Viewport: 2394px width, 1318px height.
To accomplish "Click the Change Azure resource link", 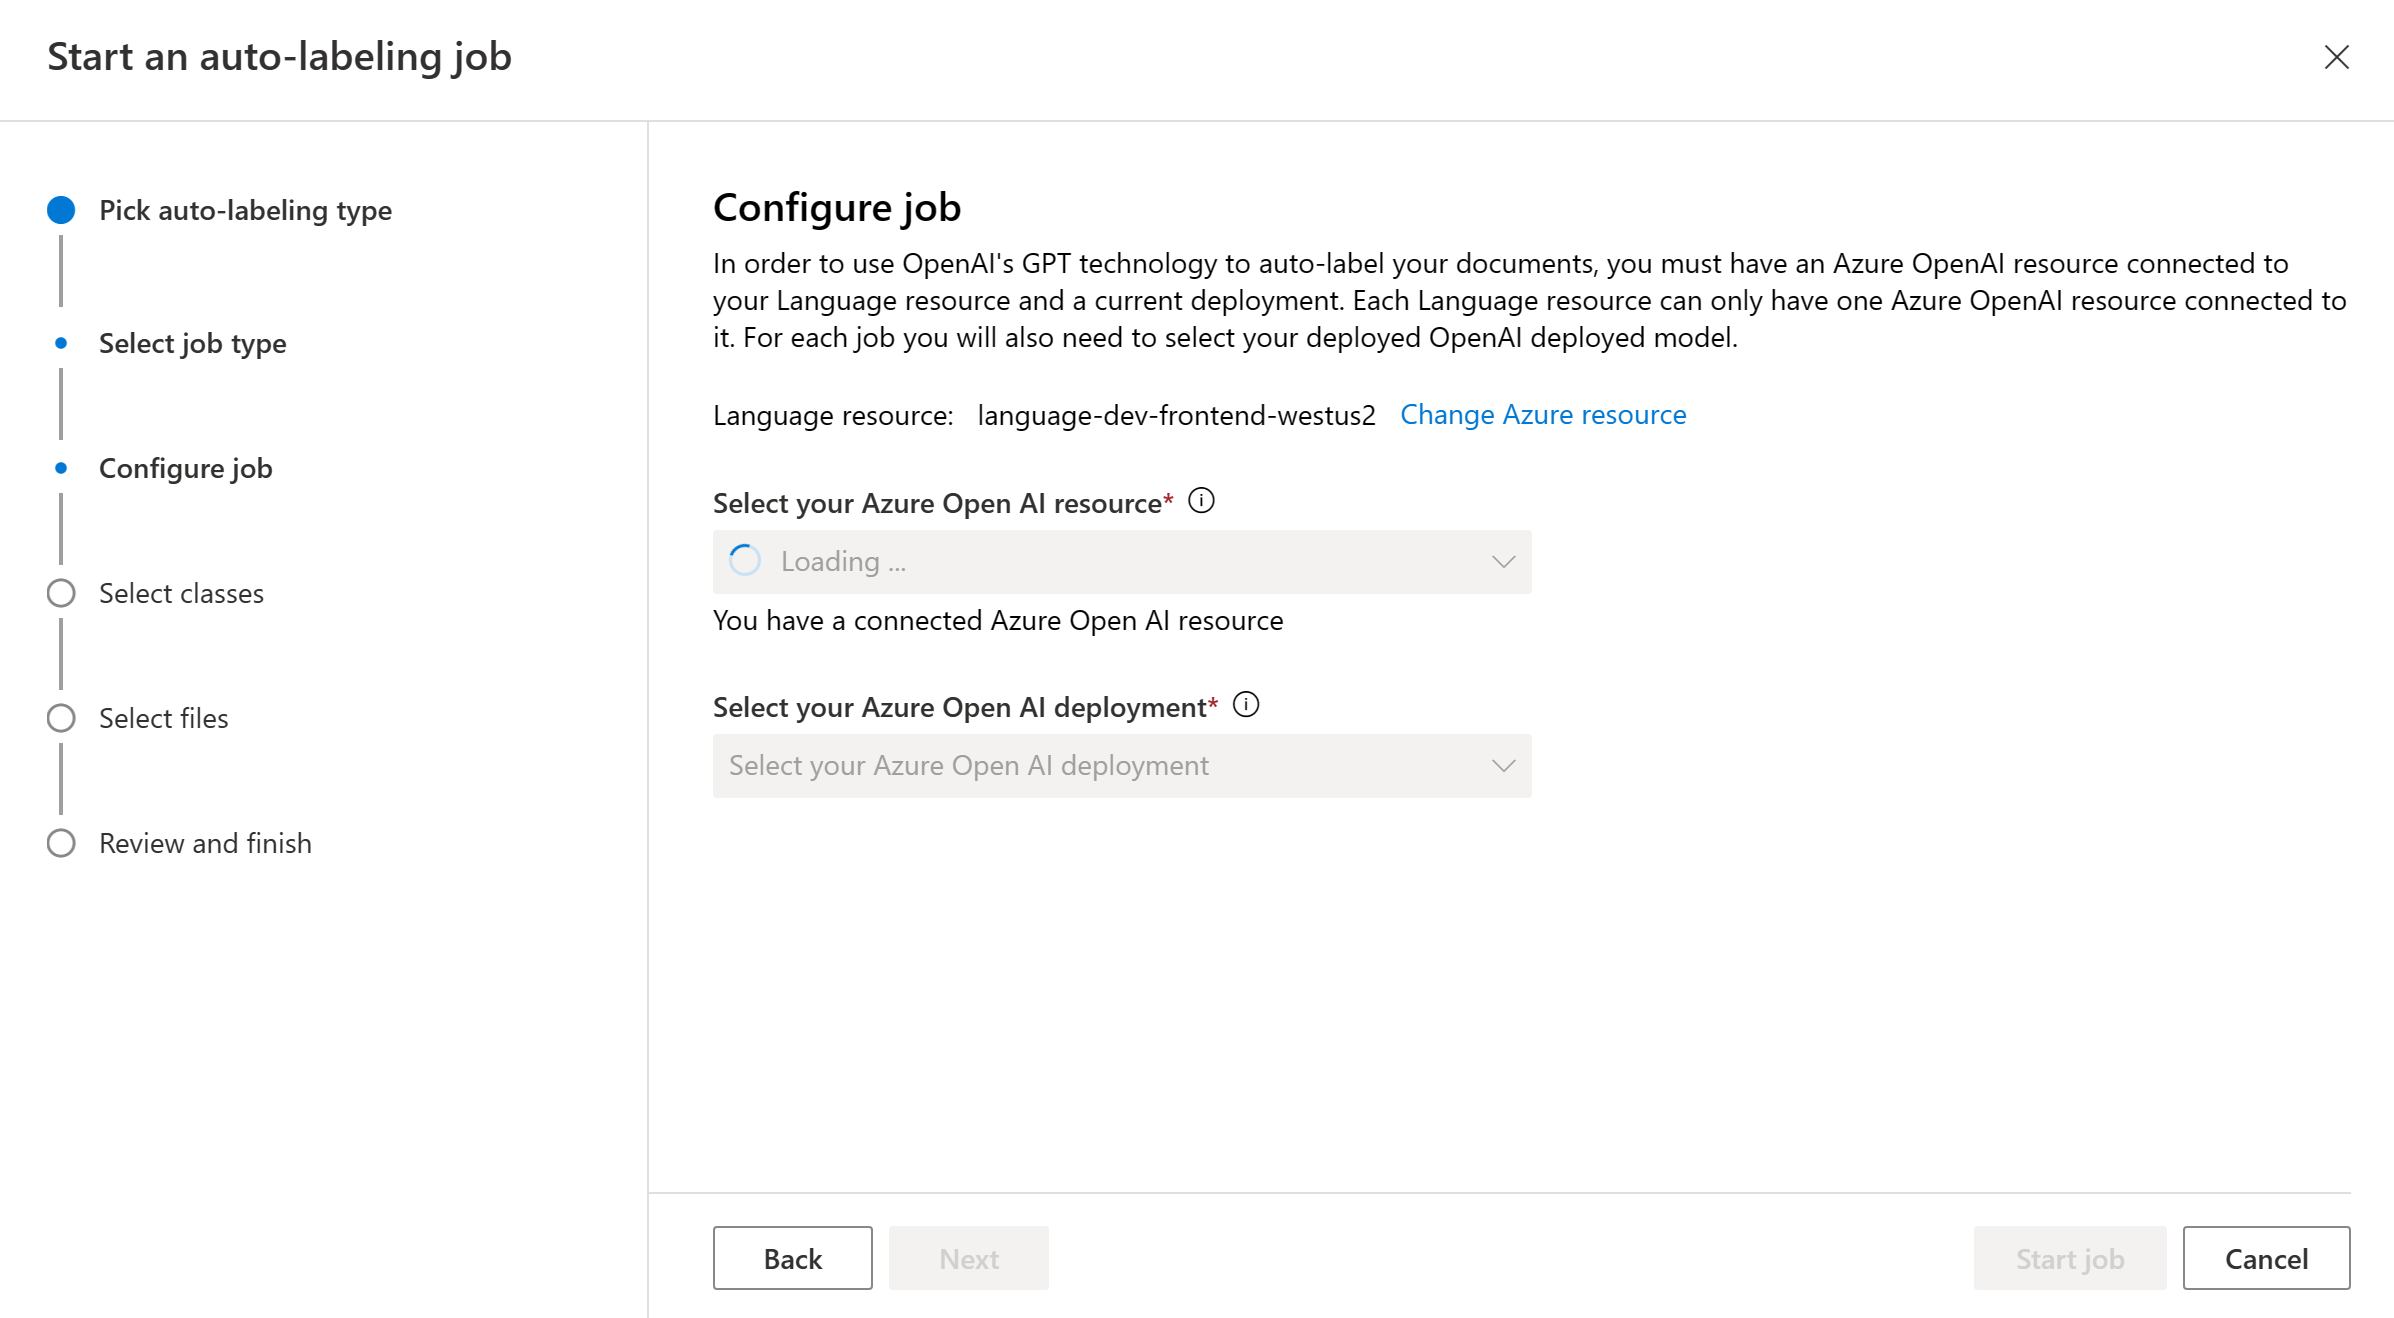I will tap(1542, 415).
